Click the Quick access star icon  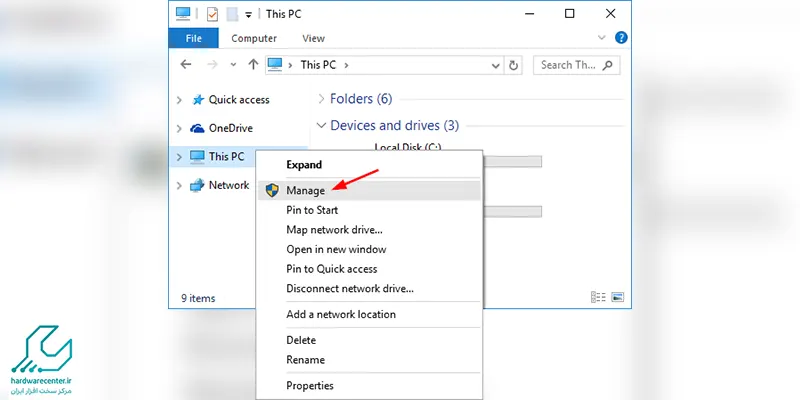pyautogui.click(x=197, y=99)
